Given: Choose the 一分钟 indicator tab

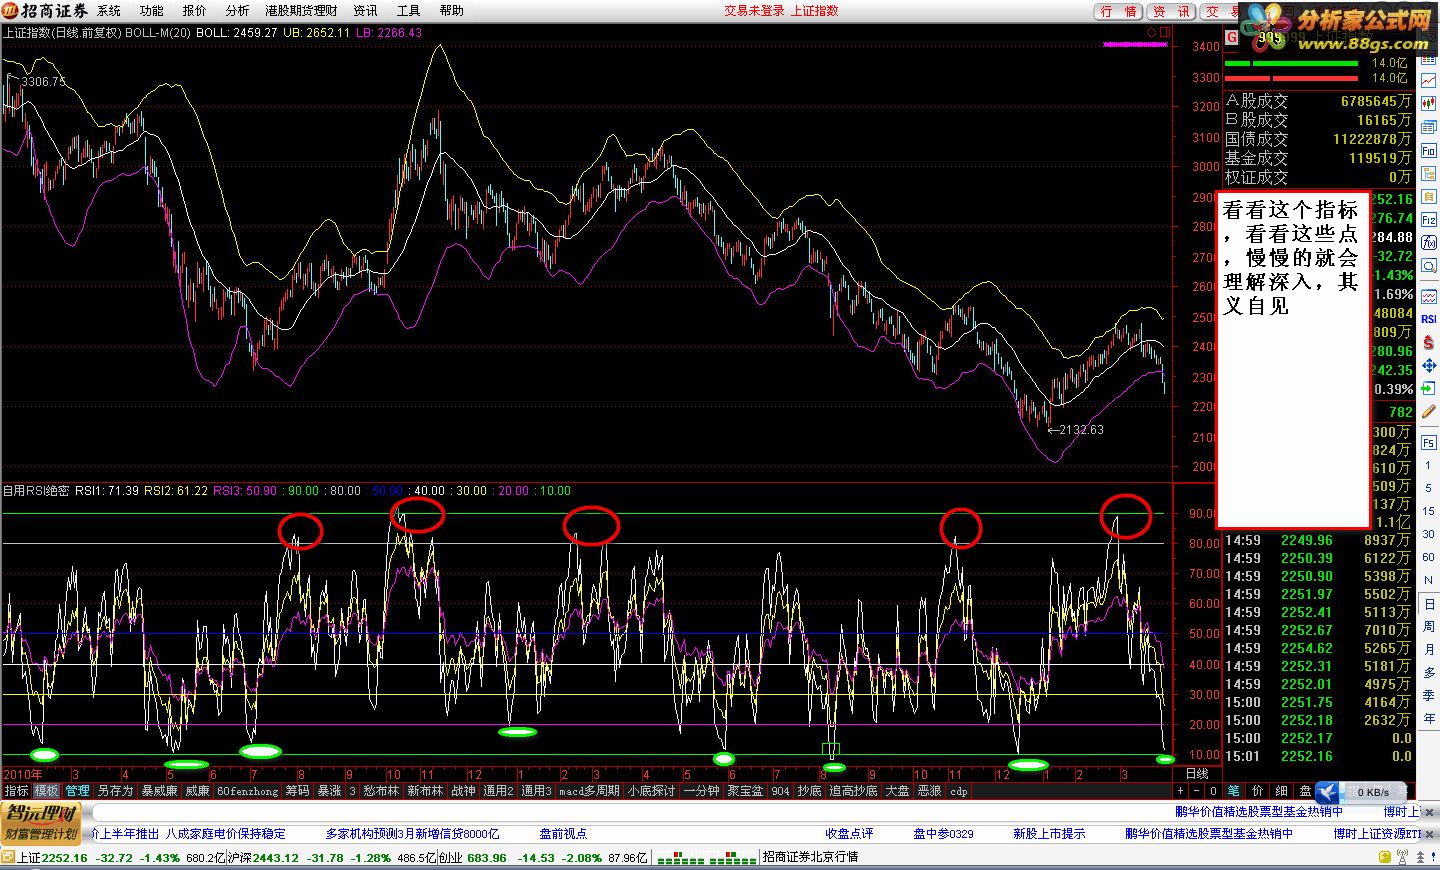Looking at the screenshot, I should tap(702, 791).
